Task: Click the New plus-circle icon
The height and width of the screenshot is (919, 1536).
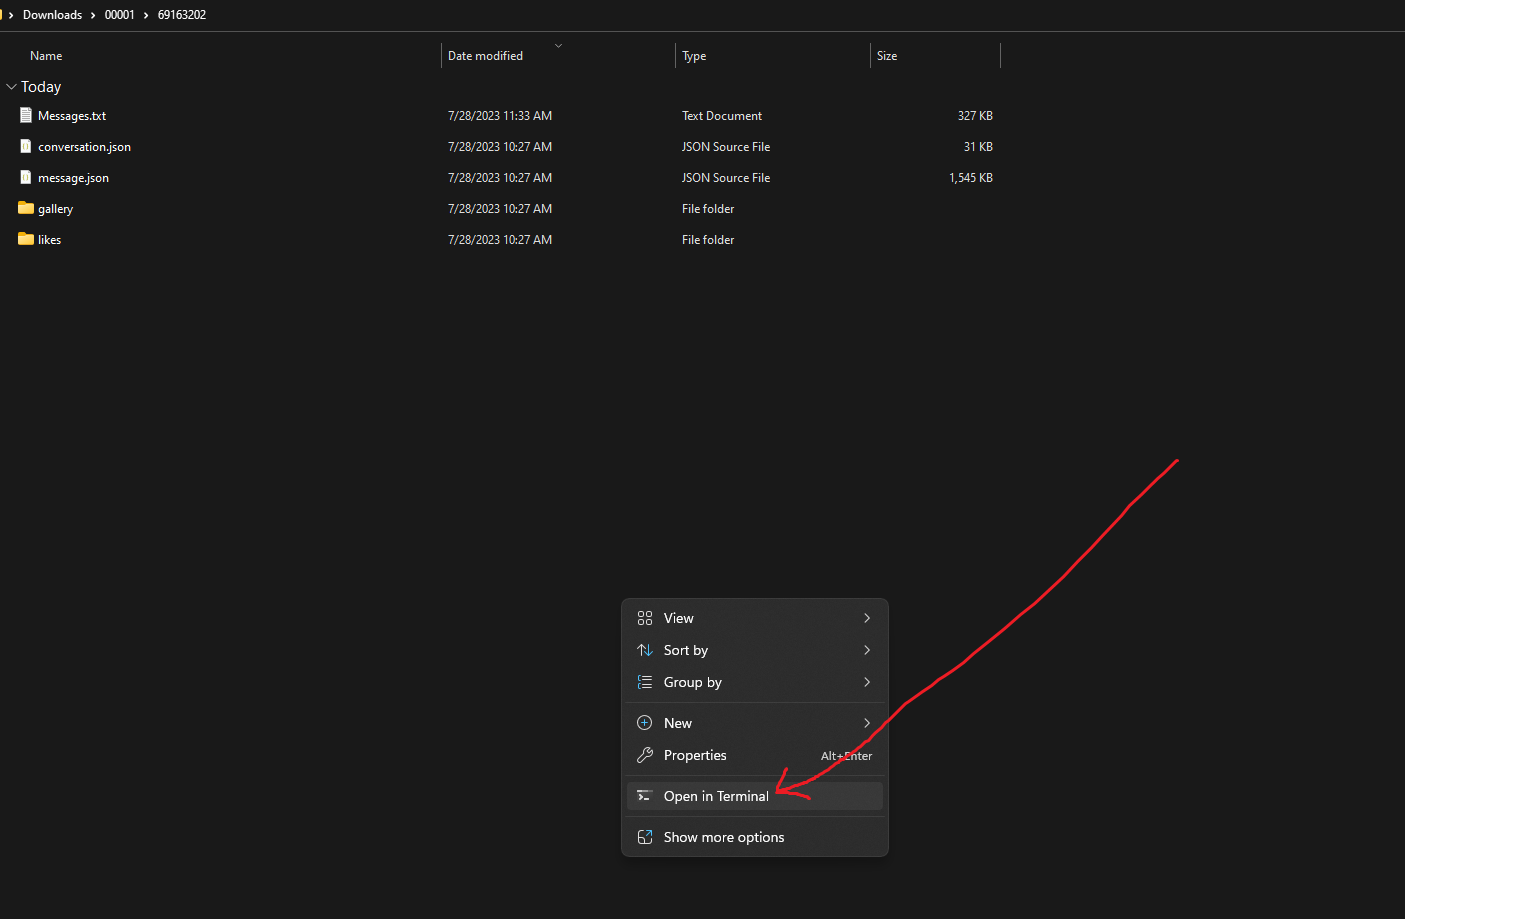Action: (645, 723)
